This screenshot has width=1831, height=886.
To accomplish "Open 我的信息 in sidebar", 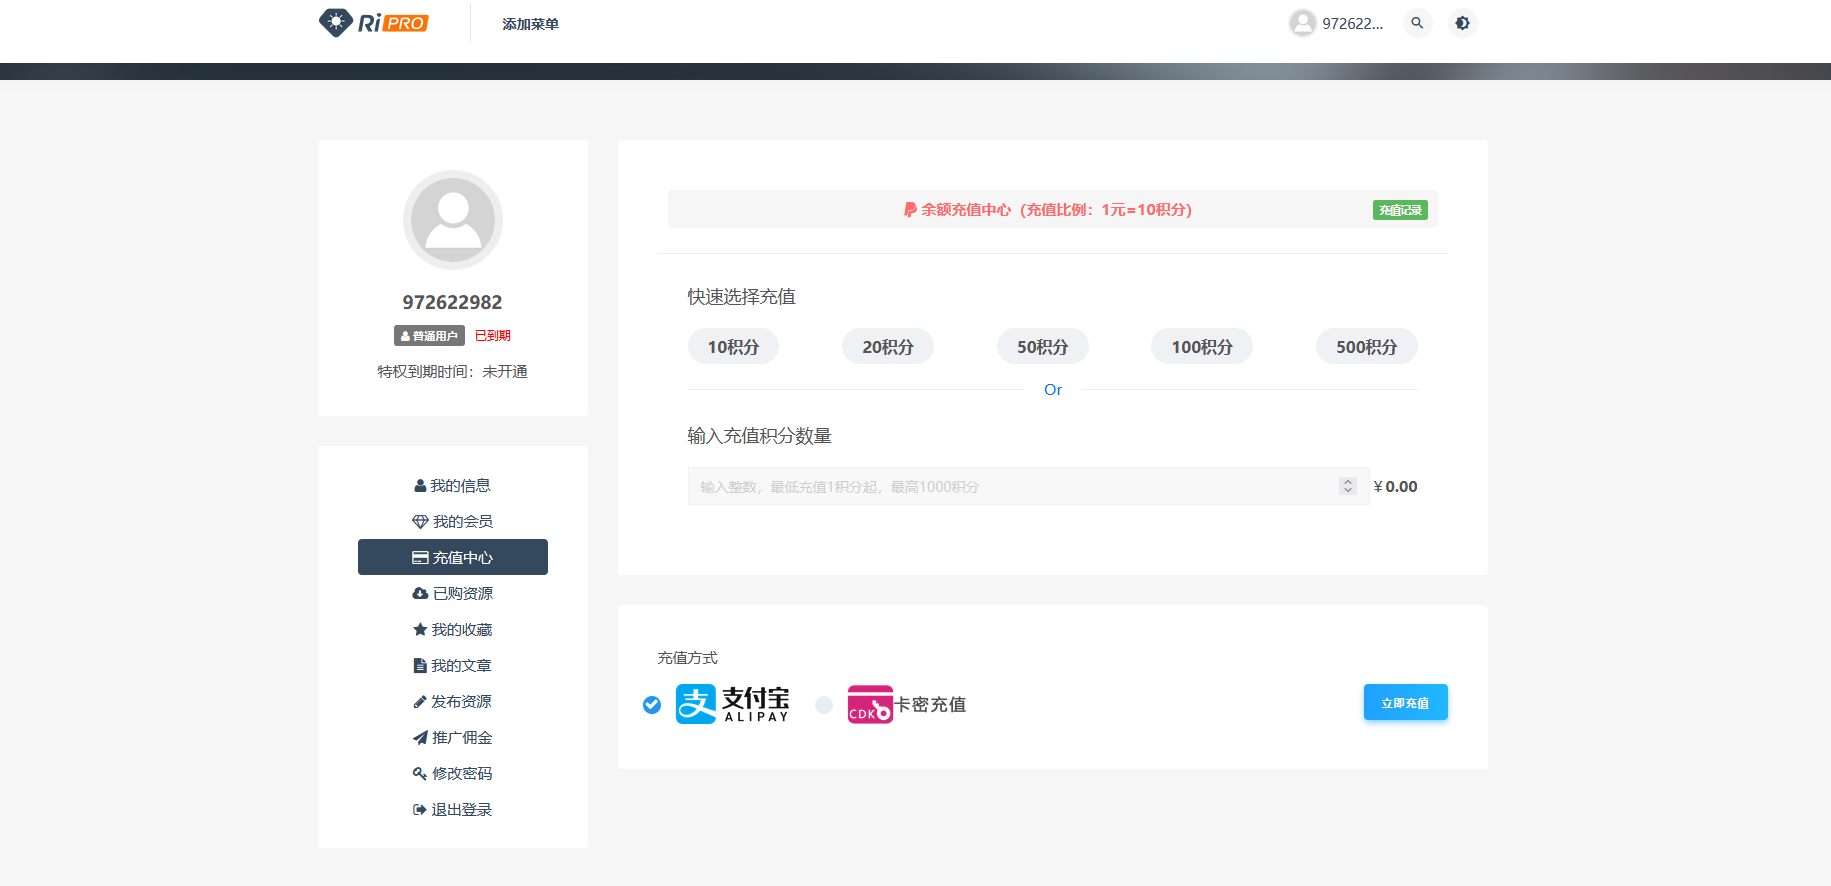I will [x=452, y=486].
